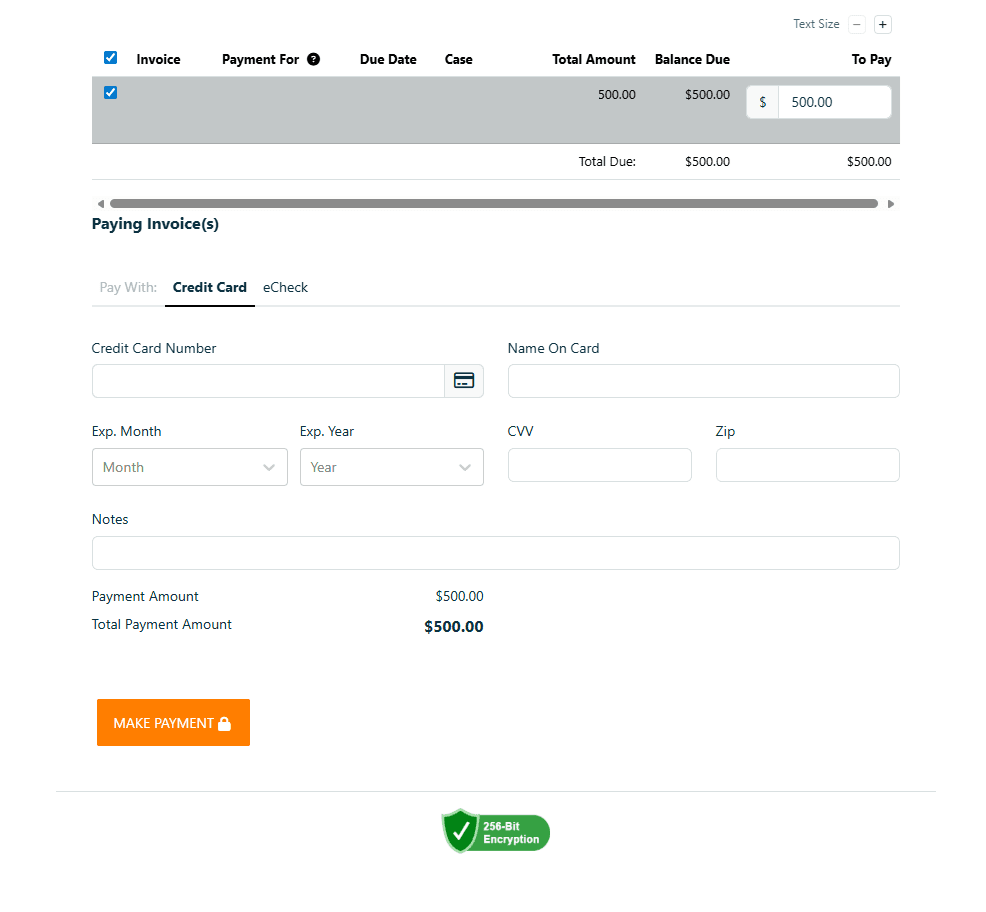Expand the Year selector chevron
The image size is (986, 912).
465,467
